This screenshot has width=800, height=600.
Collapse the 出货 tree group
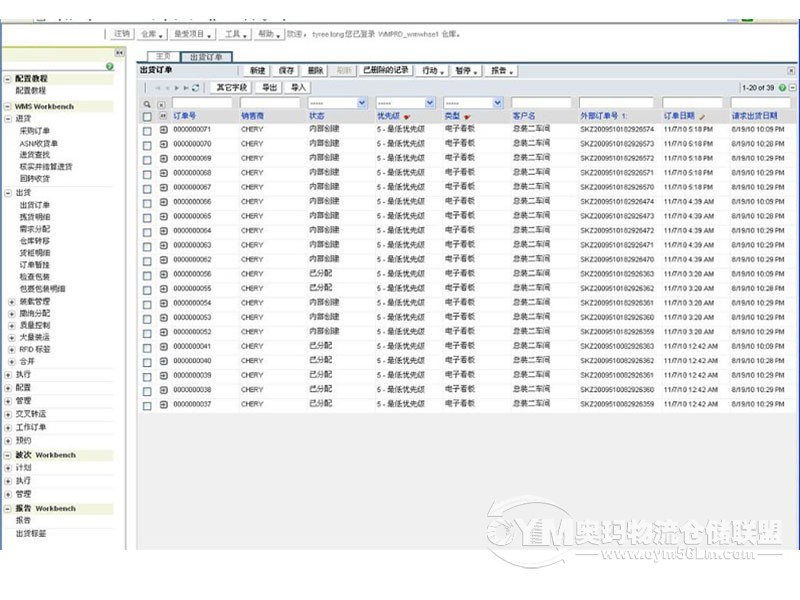(8, 193)
